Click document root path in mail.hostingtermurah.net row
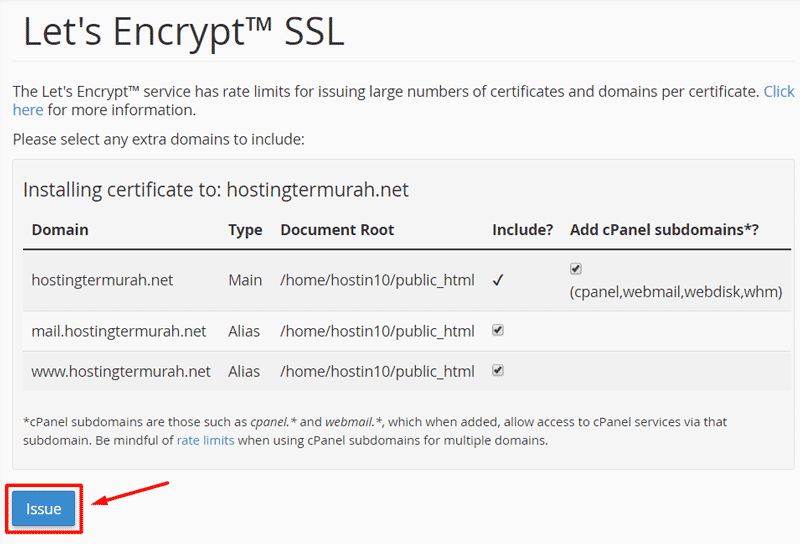This screenshot has height=544, width=800. point(377,331)
